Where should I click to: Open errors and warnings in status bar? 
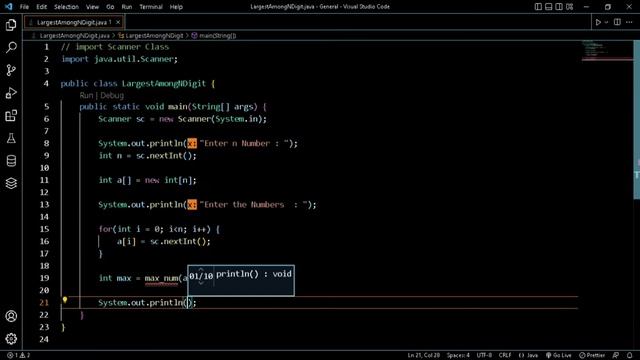click(x=19, y=356)
